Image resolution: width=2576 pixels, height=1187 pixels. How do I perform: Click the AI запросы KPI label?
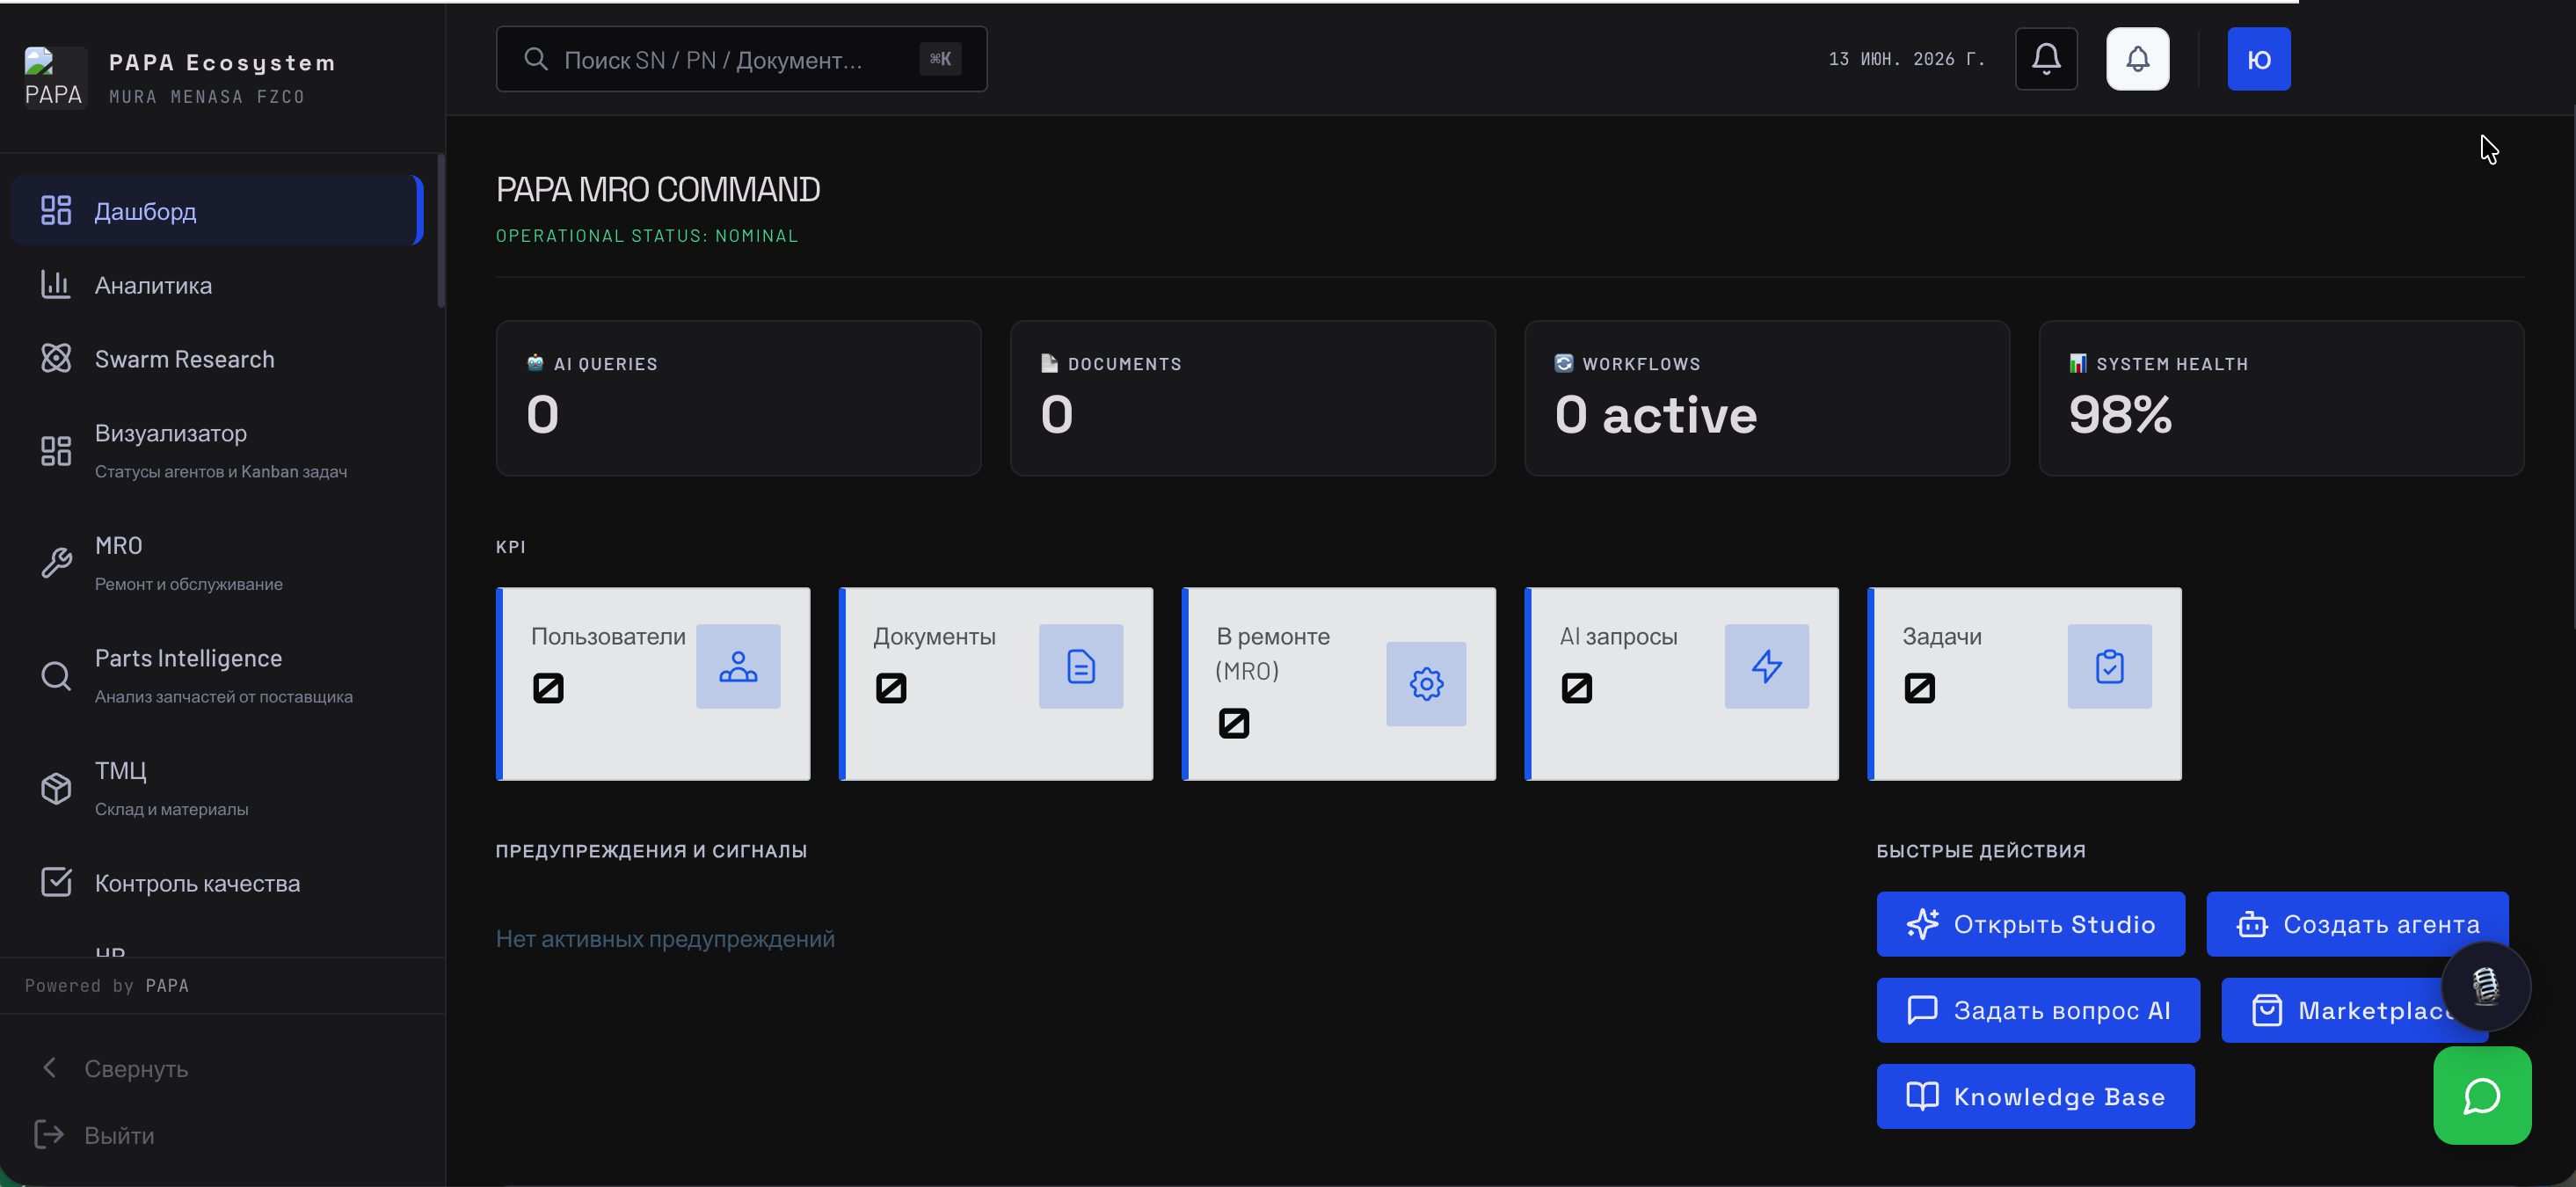click(x=1618, y=637)
